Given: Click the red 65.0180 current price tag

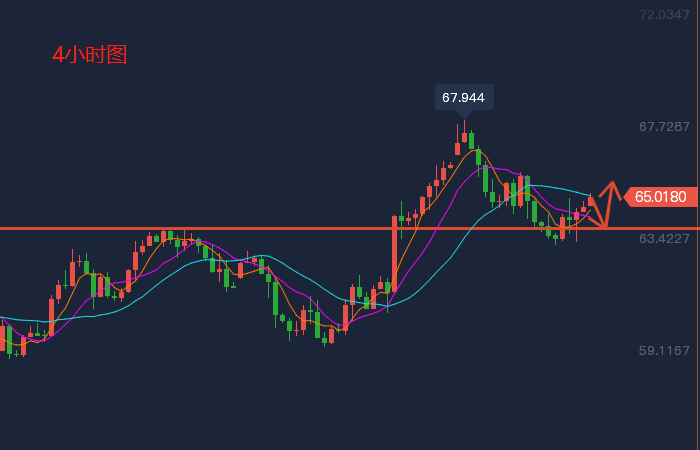Looking at the screenshot, I should tap(660, 196).
